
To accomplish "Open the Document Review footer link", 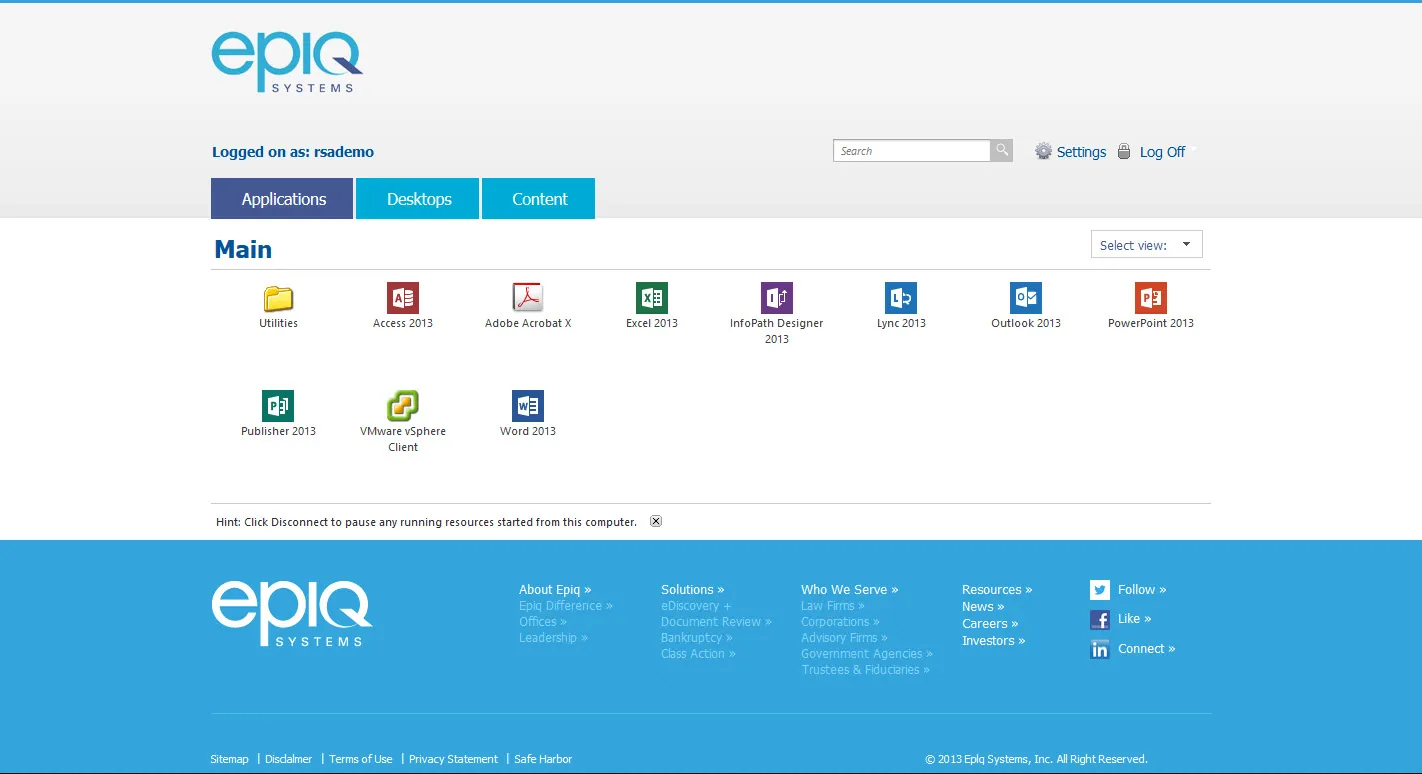I will pyautogui.click(x=716, y=622).
